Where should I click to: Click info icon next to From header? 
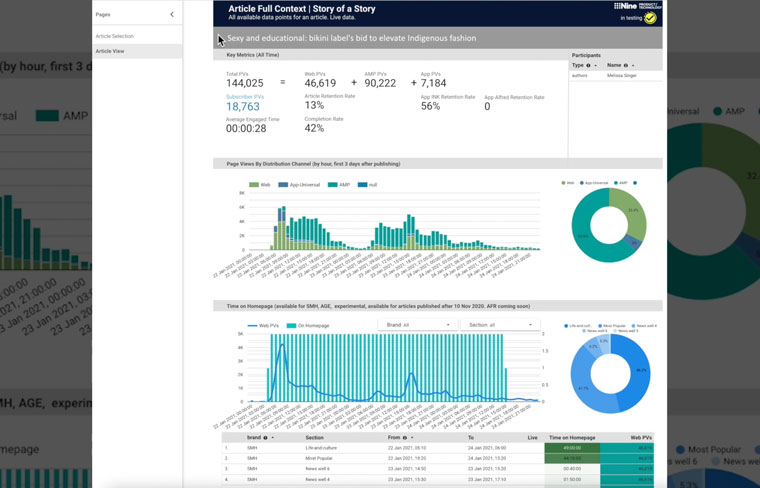(405, 438)
